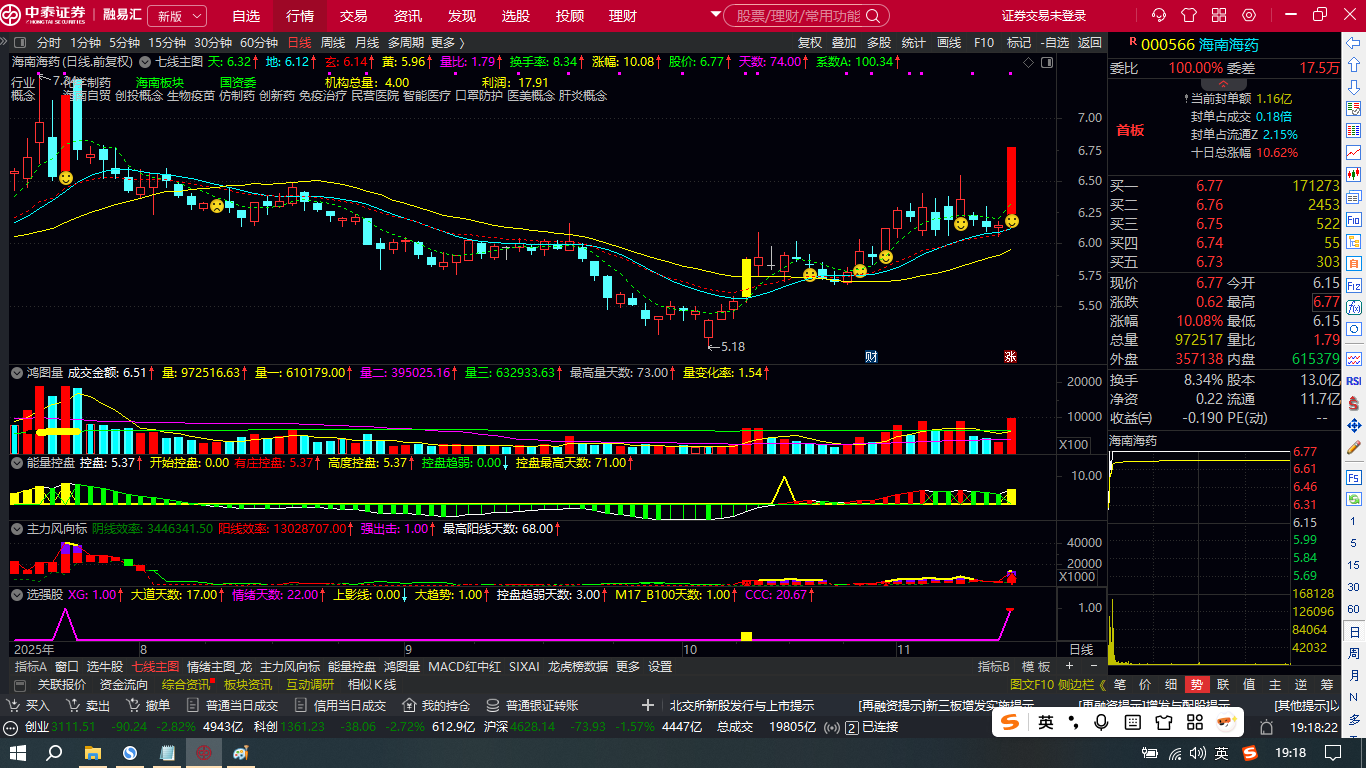Click the collapse arrow at chart top-left
1366x768 pixels.
pyautogui.click(x=4, y=43)
